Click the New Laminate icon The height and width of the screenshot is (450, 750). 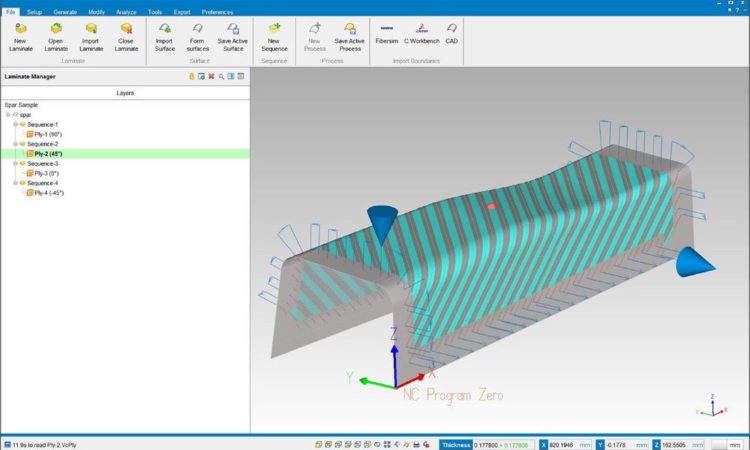[21, 29]
